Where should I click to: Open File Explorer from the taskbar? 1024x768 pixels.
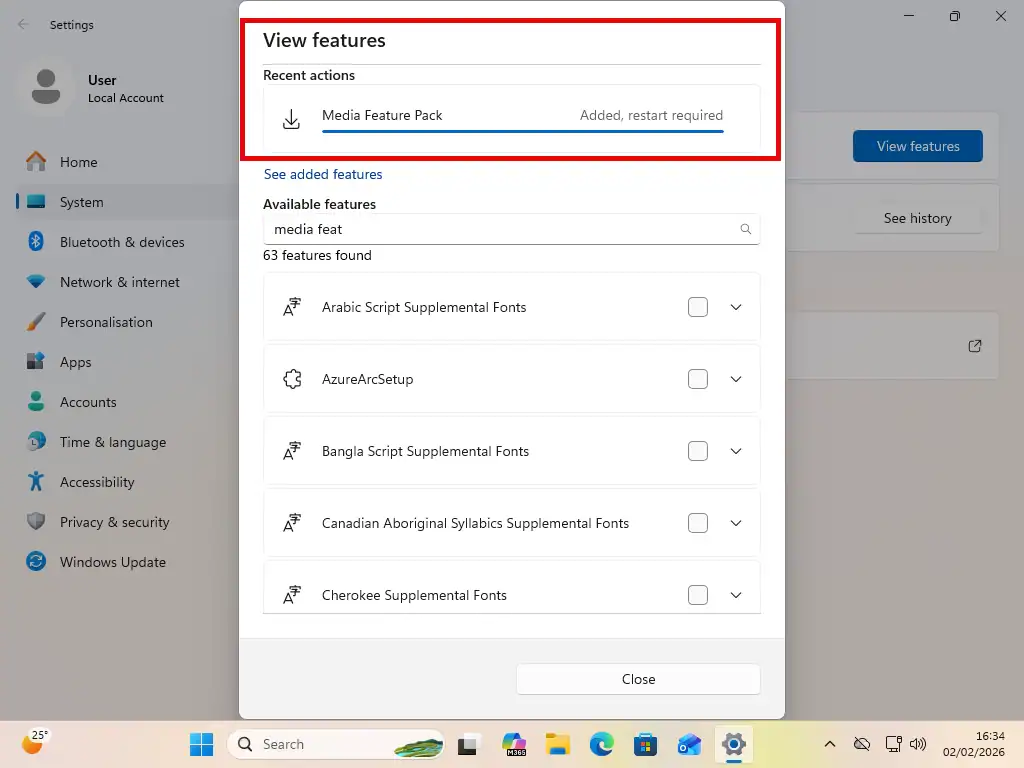[x=557, y=744]
